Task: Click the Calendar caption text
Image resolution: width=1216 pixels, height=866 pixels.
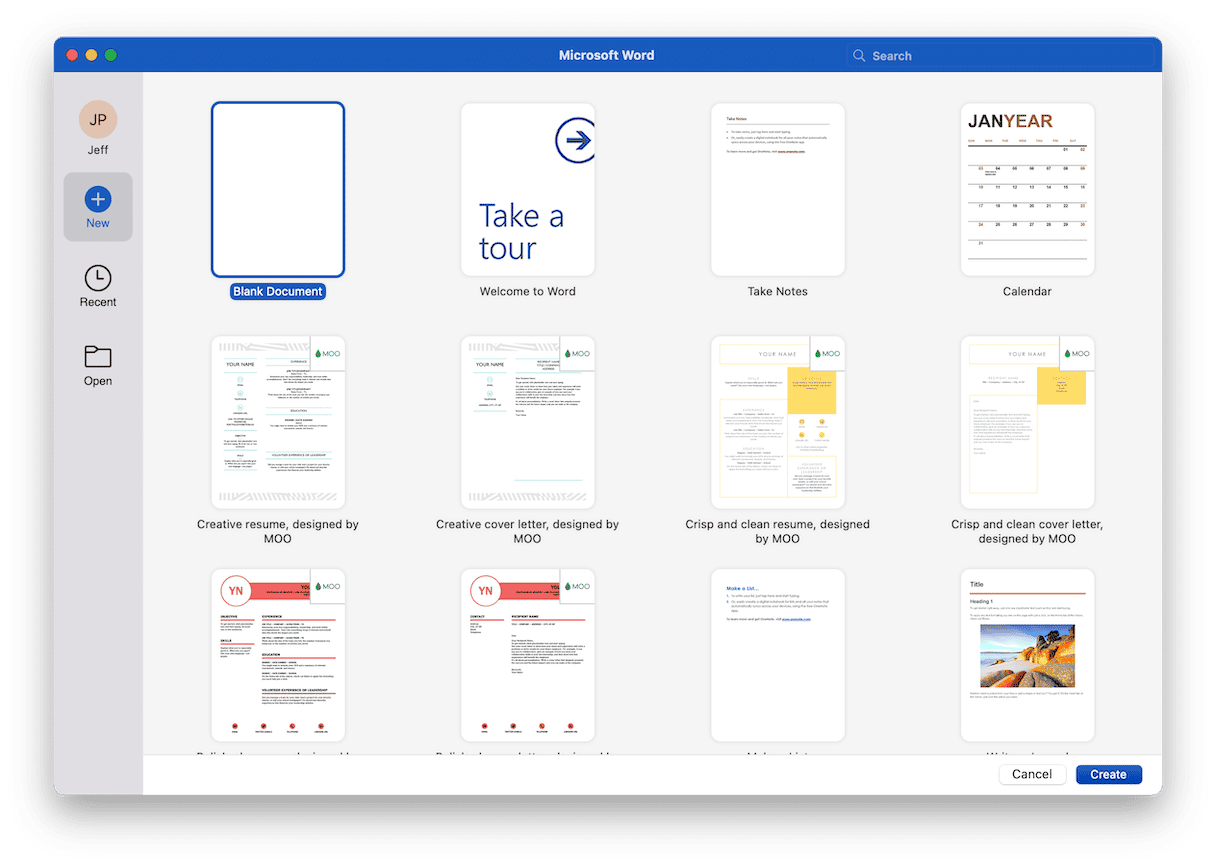Action: point(1028,292)
